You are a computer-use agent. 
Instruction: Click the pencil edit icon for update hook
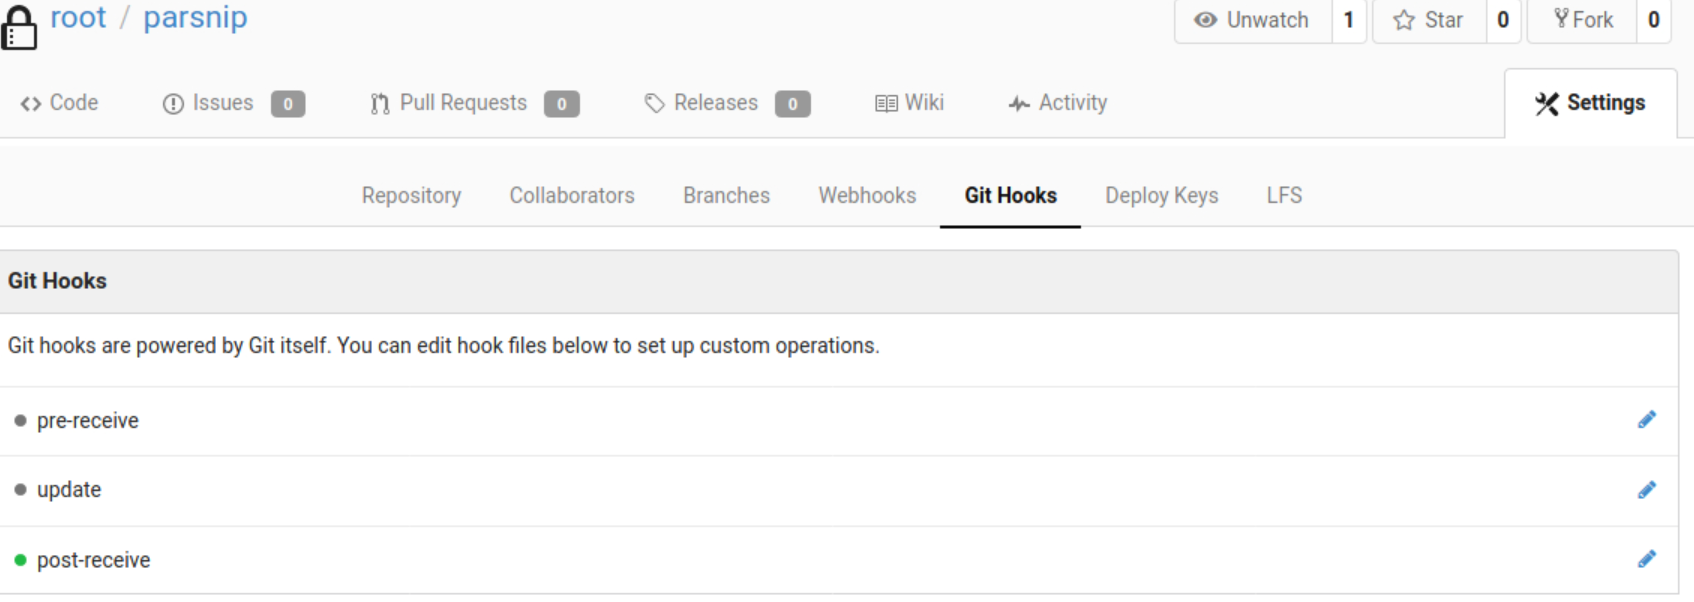pos(1646,490)
